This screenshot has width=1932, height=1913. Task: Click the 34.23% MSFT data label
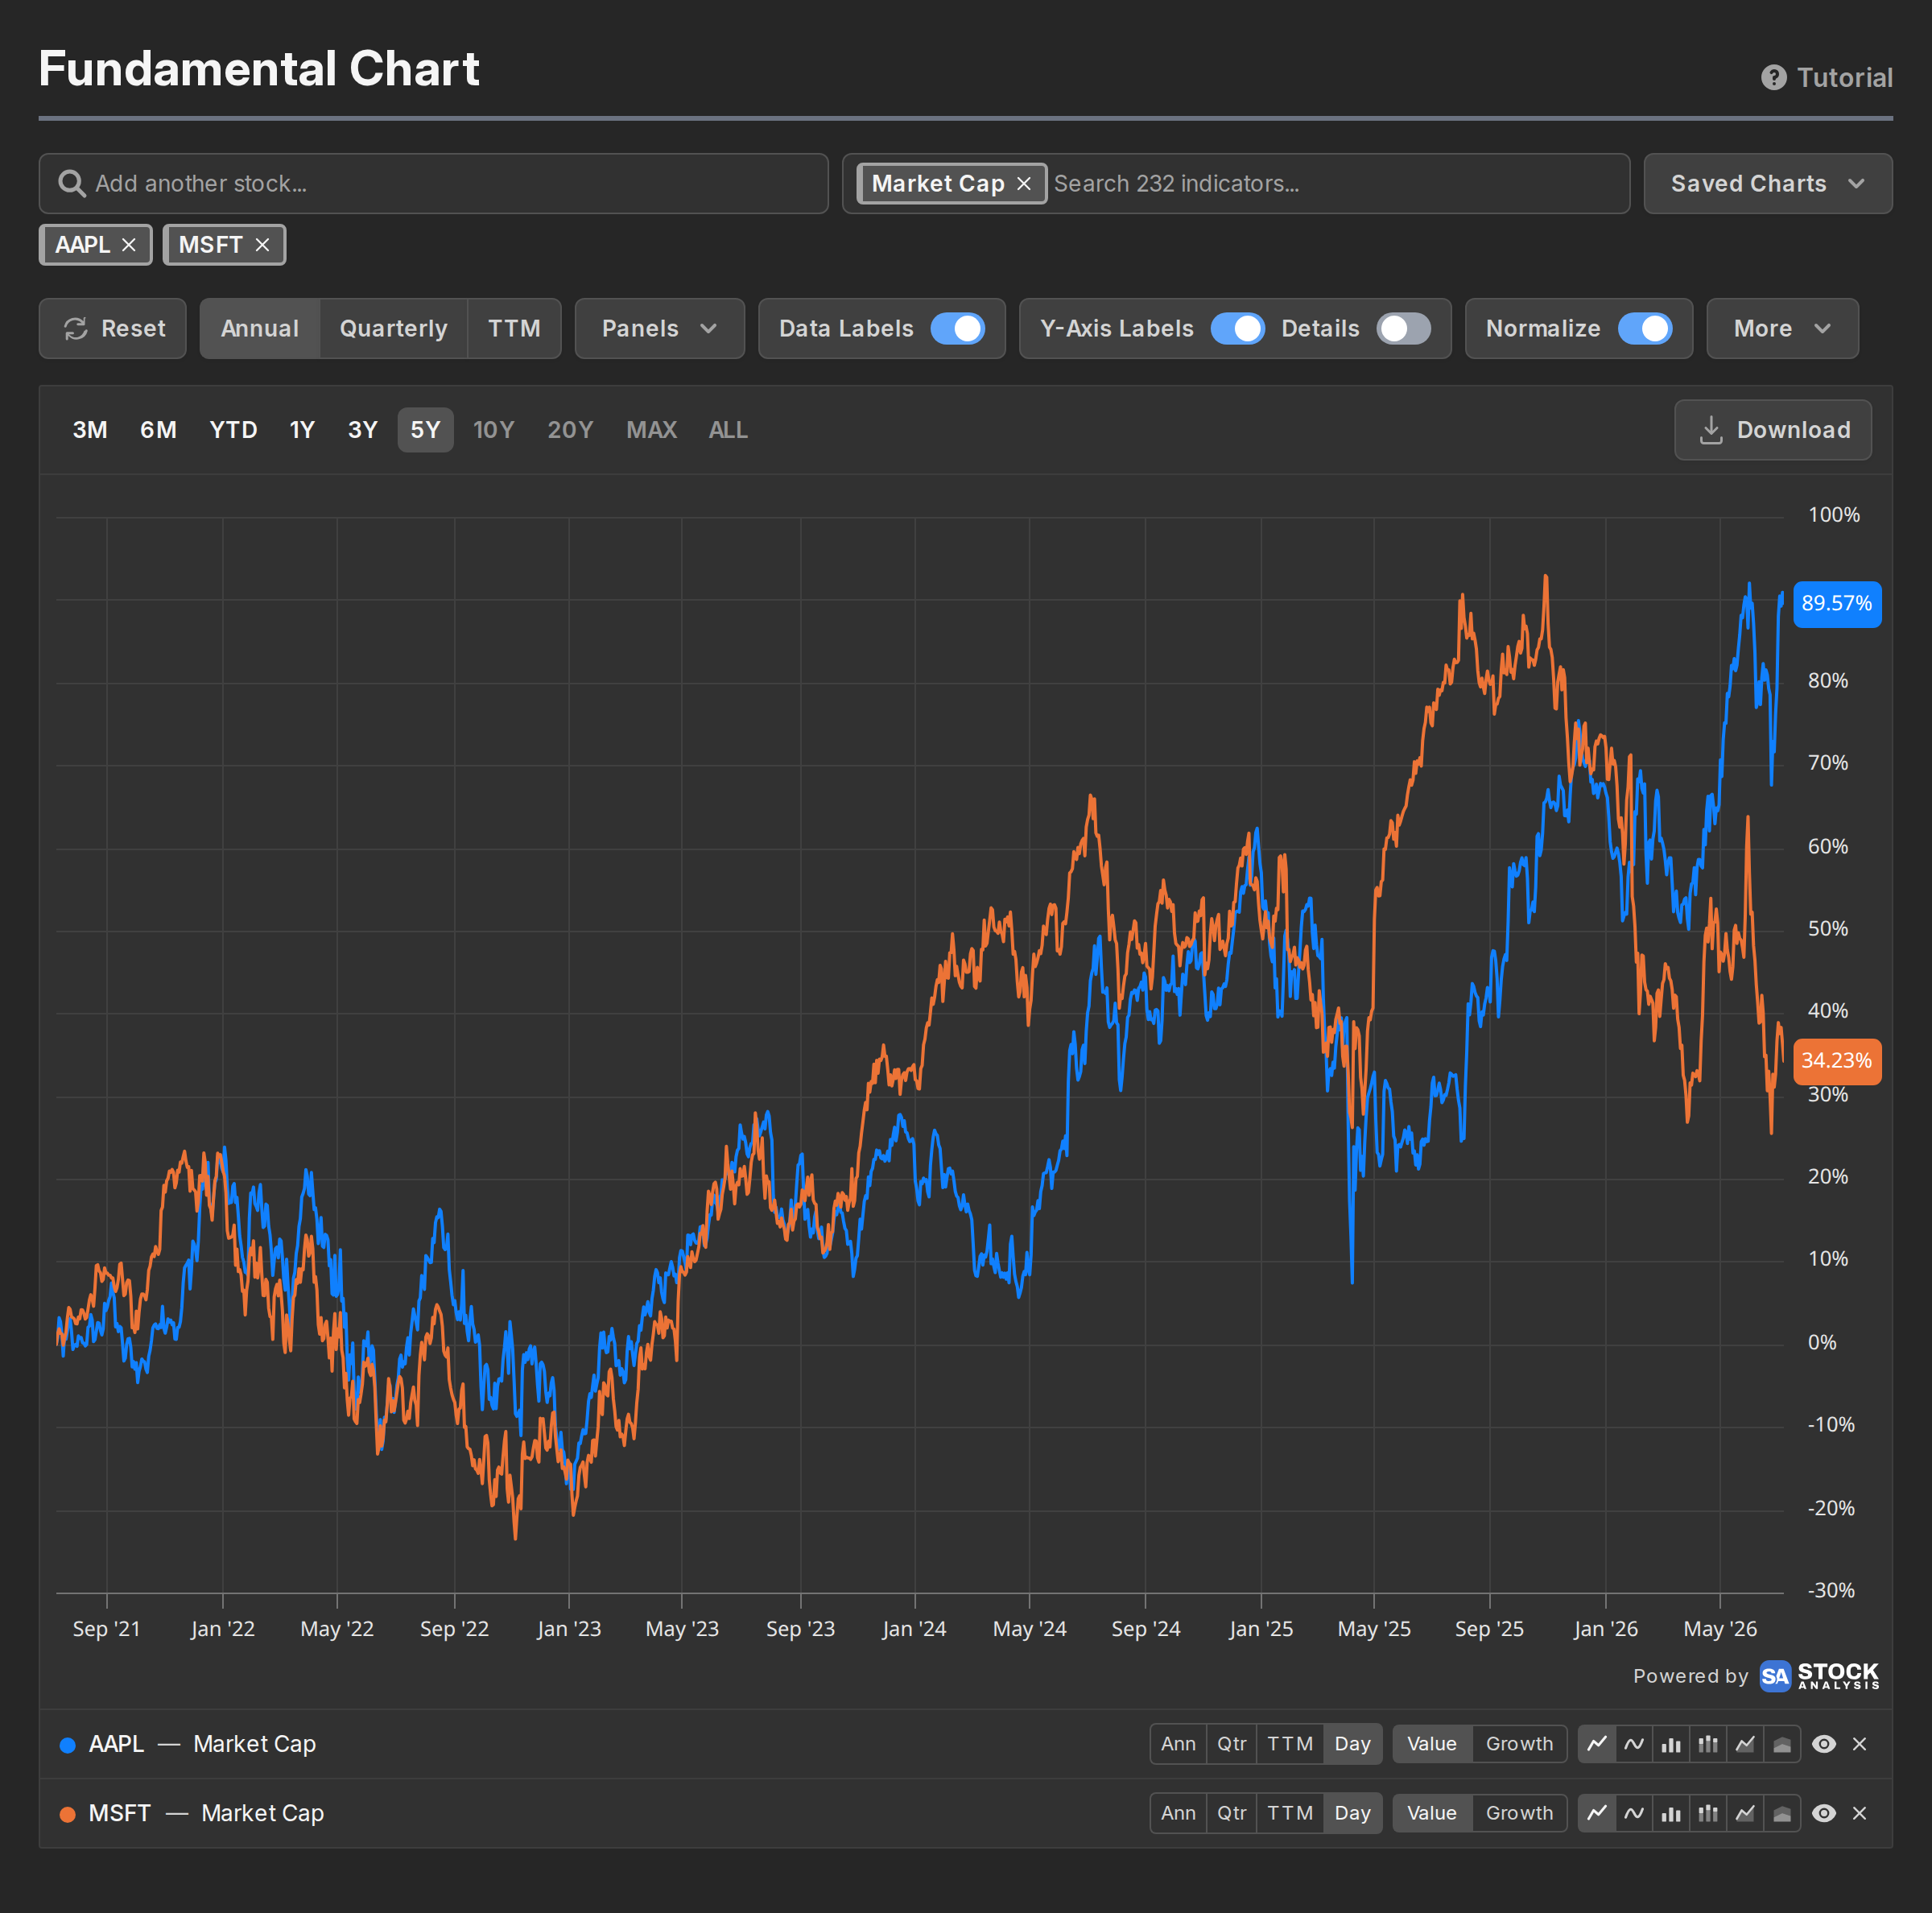click(x=1837, y=1061)
